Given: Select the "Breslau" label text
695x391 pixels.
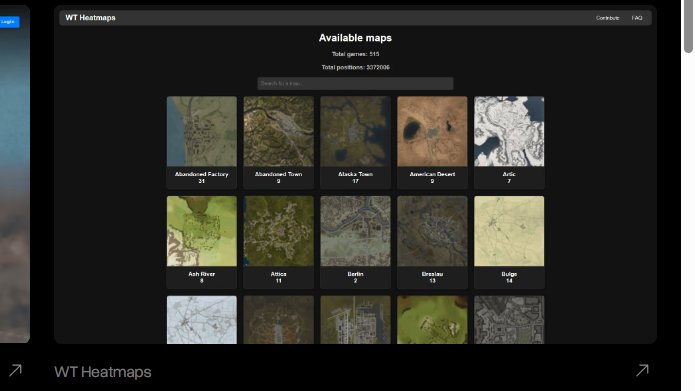Looking at the screenshot, I should click(432, 274).
